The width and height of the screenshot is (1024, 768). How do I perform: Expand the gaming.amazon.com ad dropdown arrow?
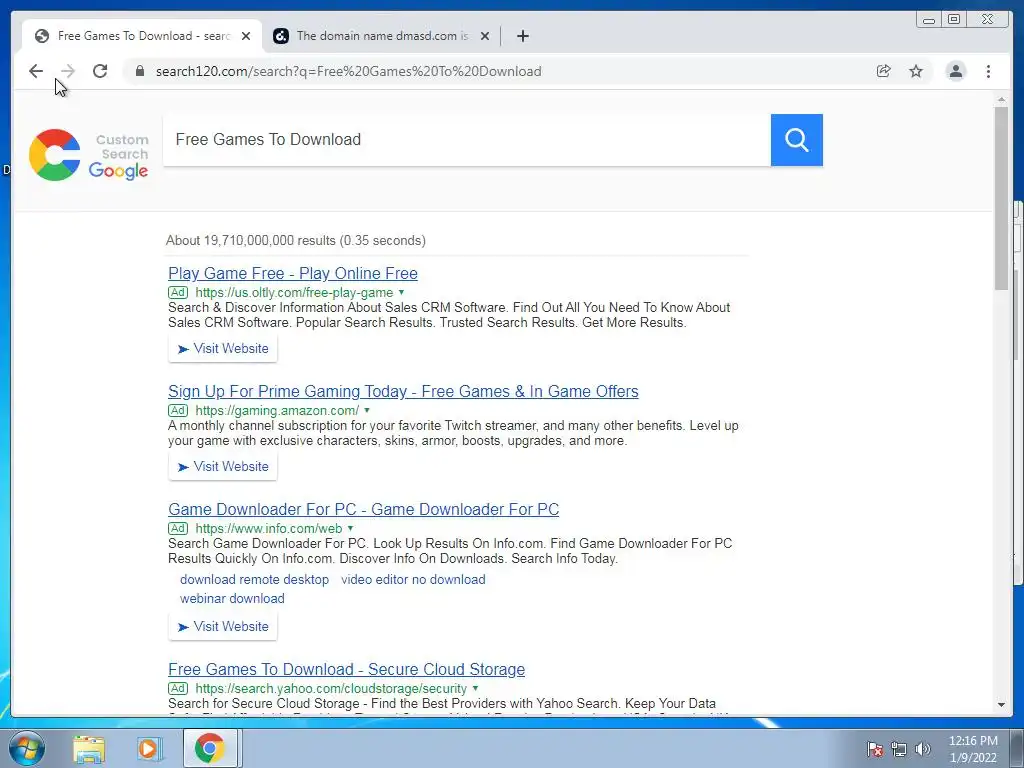coord(367,410)
